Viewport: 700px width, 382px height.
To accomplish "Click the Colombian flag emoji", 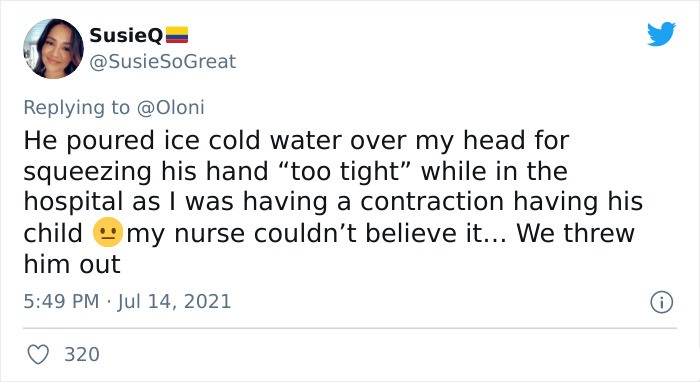I will pyautogui.click(x=177, y=35).
